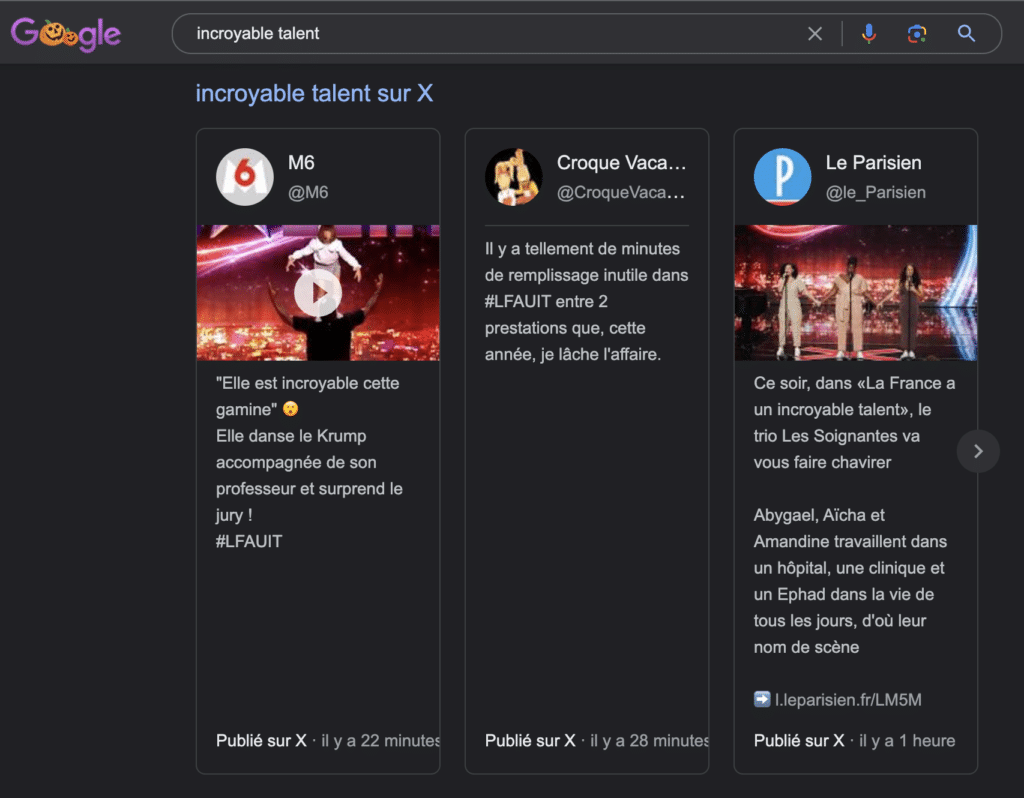This screenshot has height=798, width=1024.
Task: Click 'il y a 22 minutes' timestamp
Action: (x=380, y=741)
